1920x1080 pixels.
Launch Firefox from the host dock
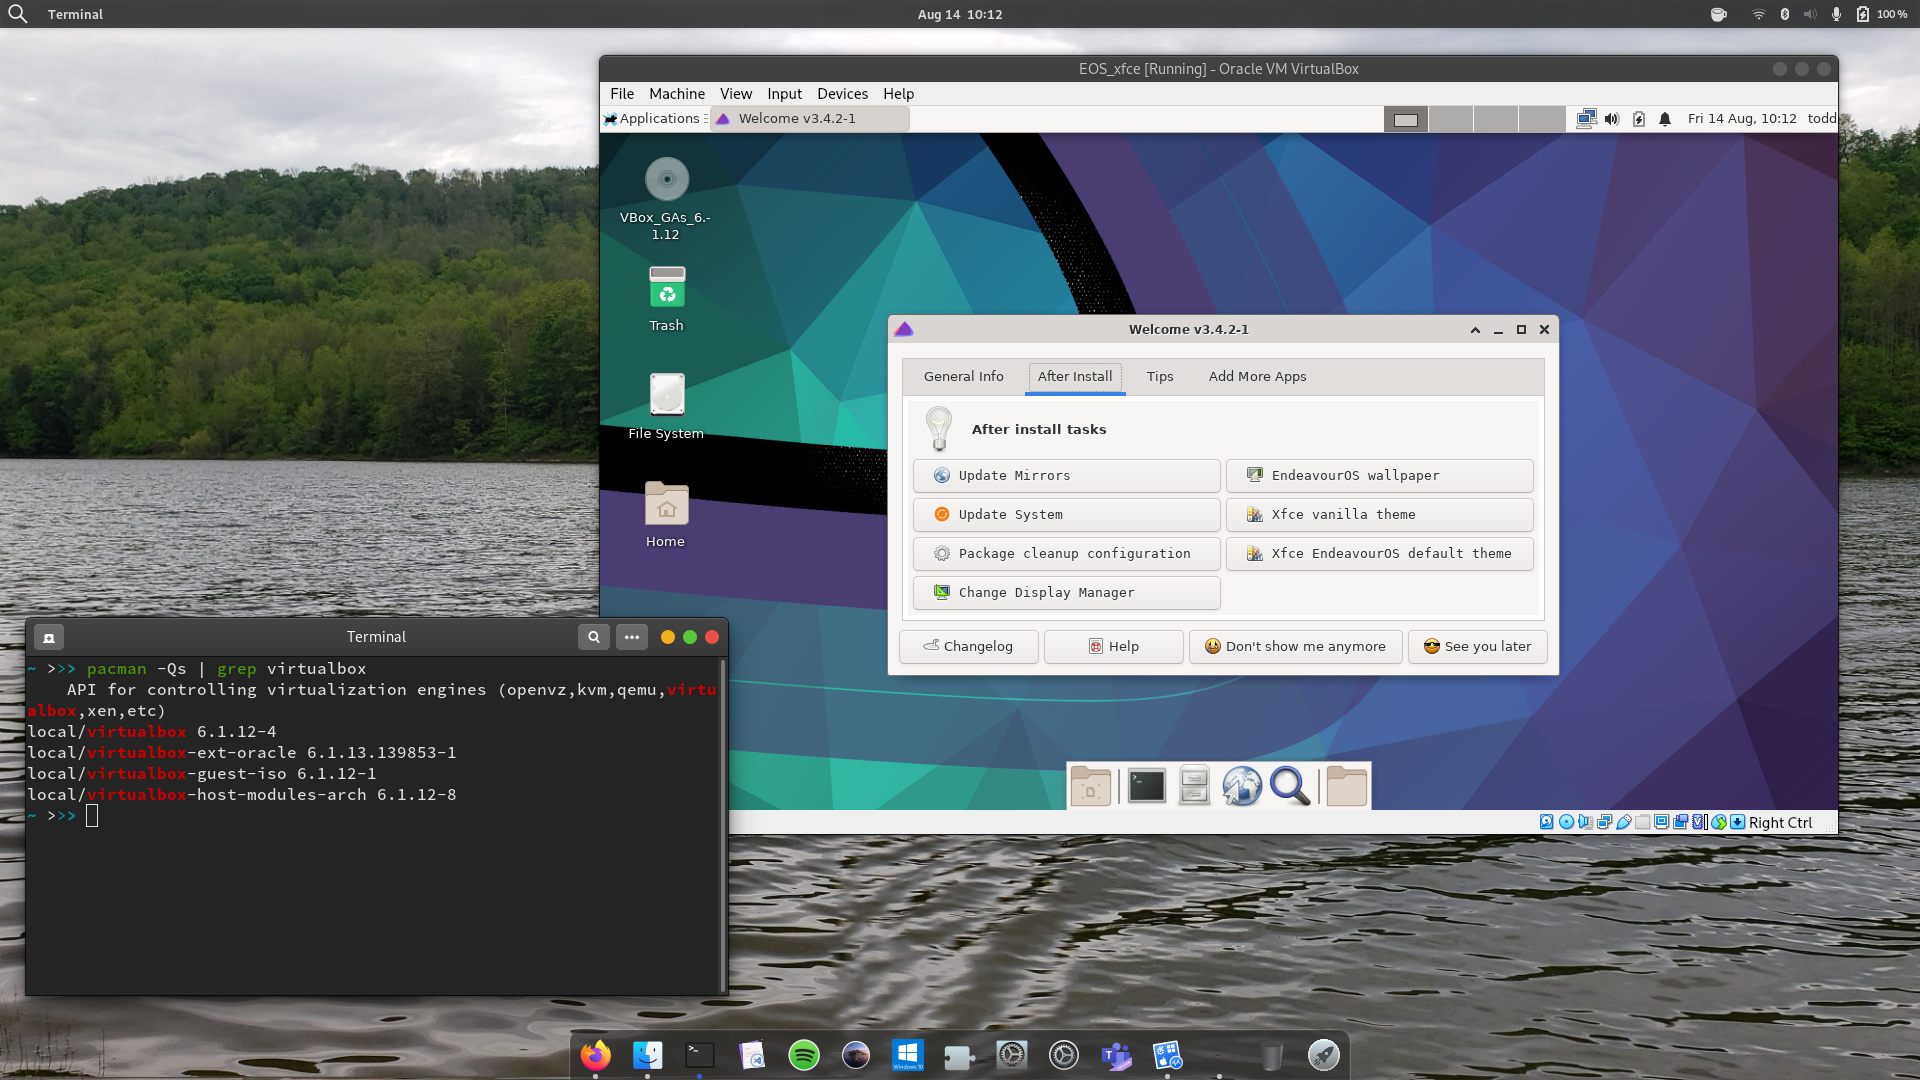(x=596, y=1055)
